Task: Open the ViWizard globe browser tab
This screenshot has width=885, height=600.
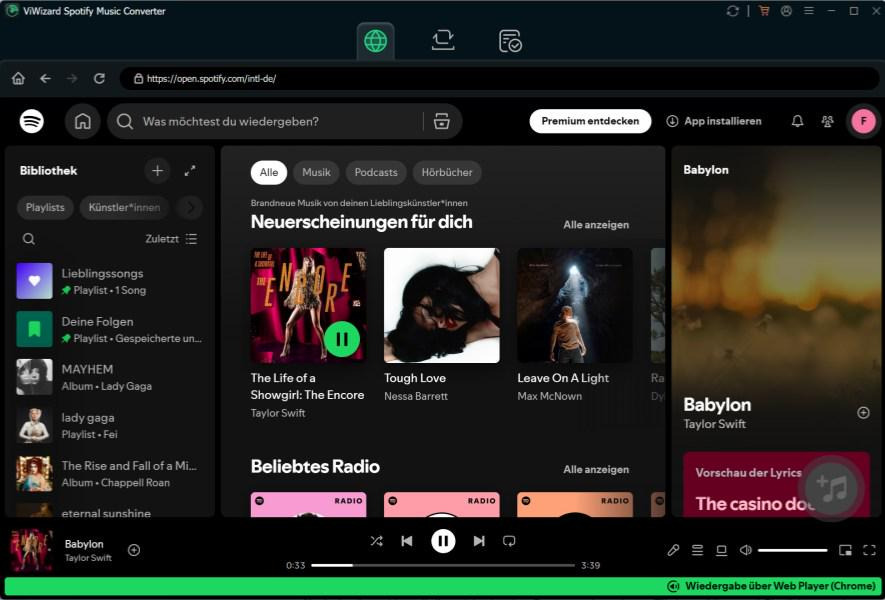Action: coord(375,41)
